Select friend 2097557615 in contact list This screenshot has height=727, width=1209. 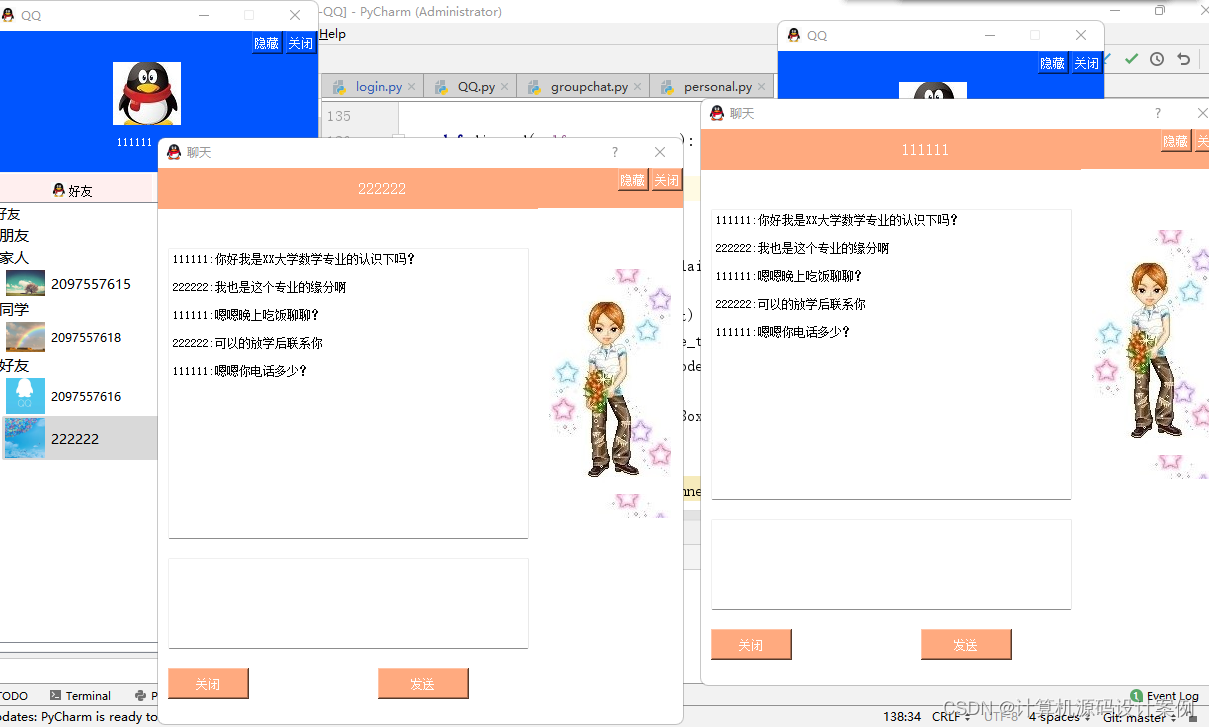point(78,284)
